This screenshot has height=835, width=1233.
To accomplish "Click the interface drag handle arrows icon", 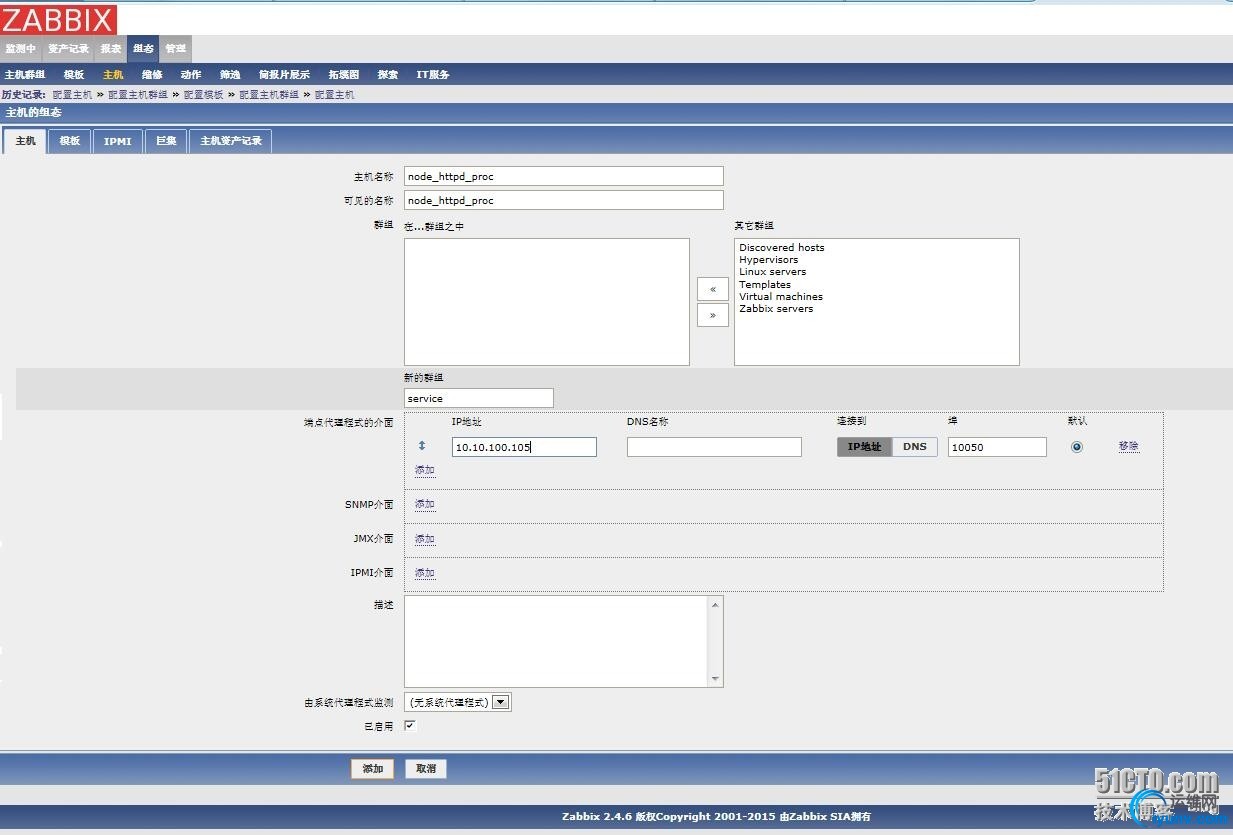I will (x=422, y=446).
